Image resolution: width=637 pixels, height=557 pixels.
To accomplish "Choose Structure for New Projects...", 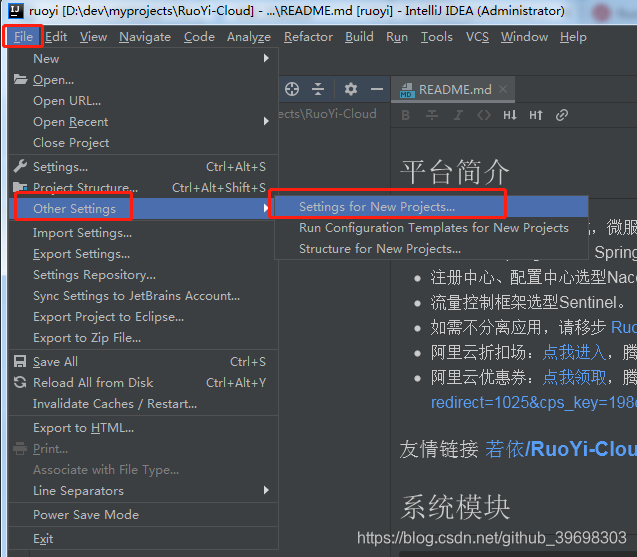I will (431, 248).
